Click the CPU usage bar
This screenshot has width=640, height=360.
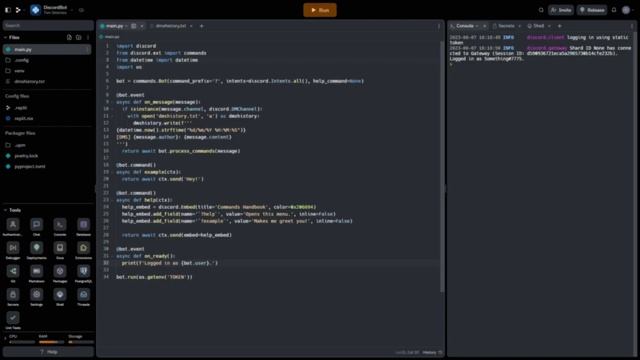(x=22, y=342)
